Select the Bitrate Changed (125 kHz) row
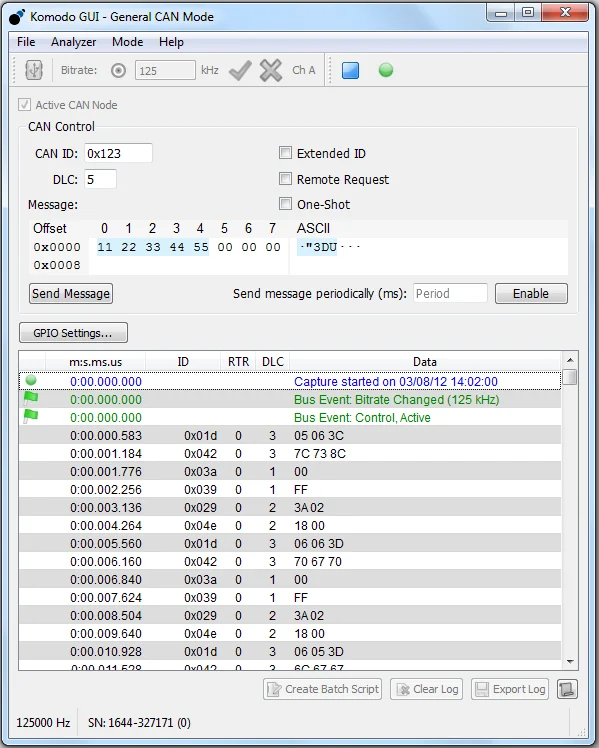 [x=290, y=399]
